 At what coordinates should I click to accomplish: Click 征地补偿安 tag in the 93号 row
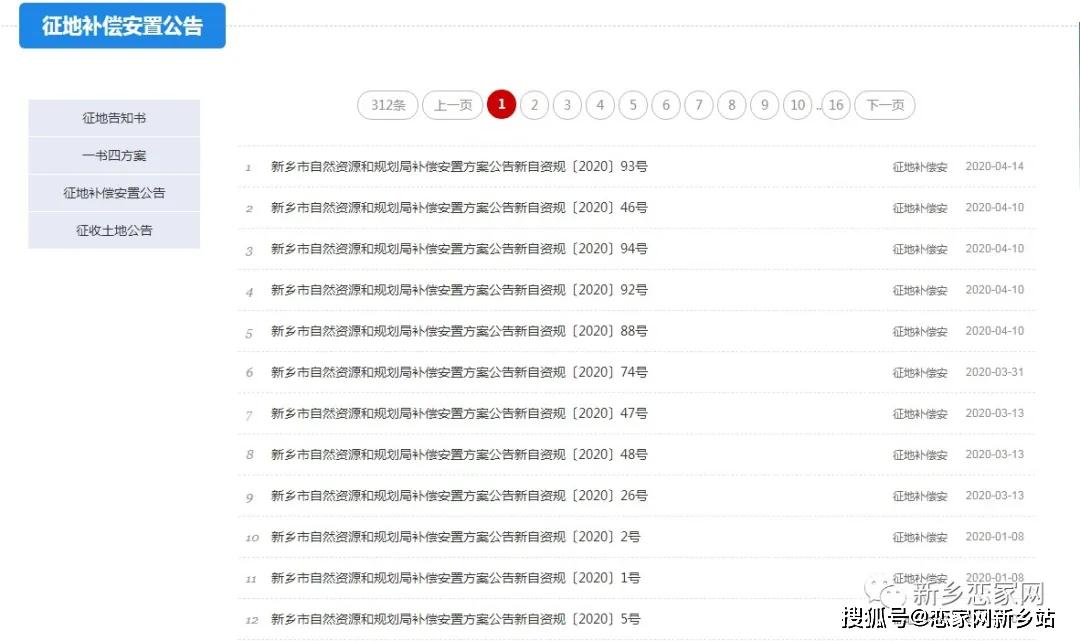[920, 167]
